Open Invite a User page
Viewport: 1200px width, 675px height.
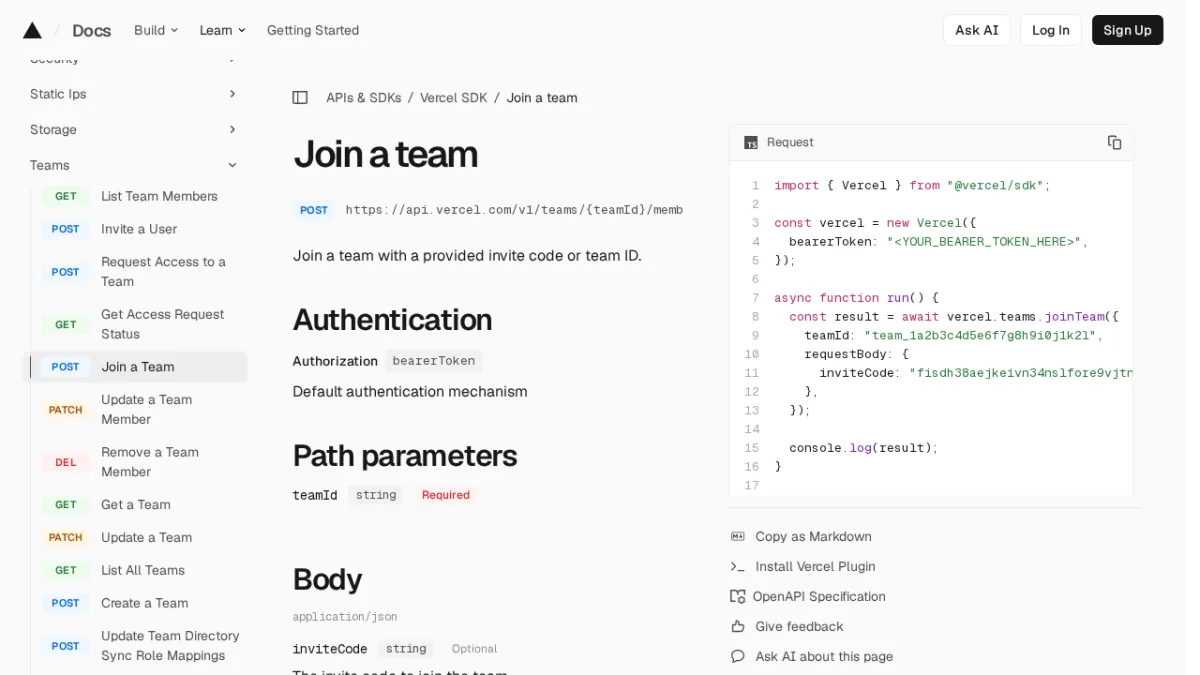[x=139, y=230]
